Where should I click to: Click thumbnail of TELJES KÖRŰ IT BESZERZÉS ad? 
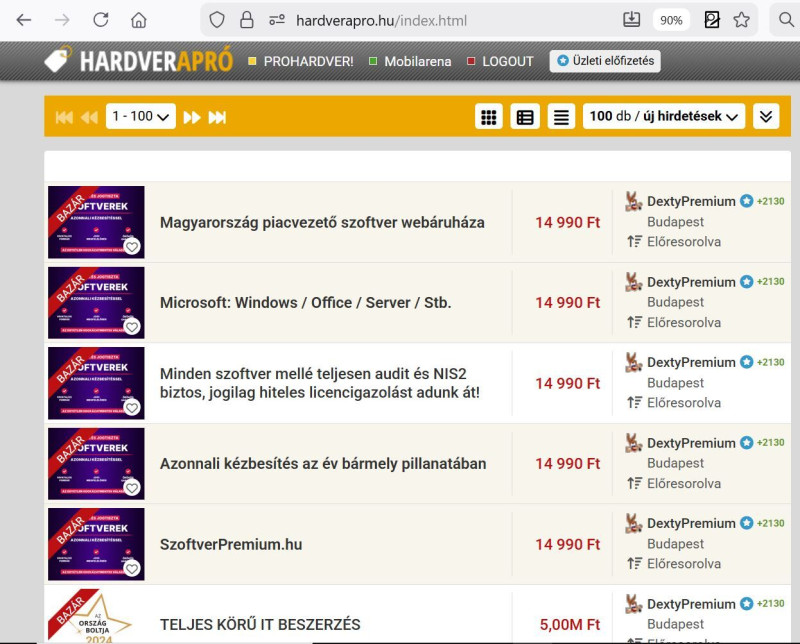tap(96, 615)
